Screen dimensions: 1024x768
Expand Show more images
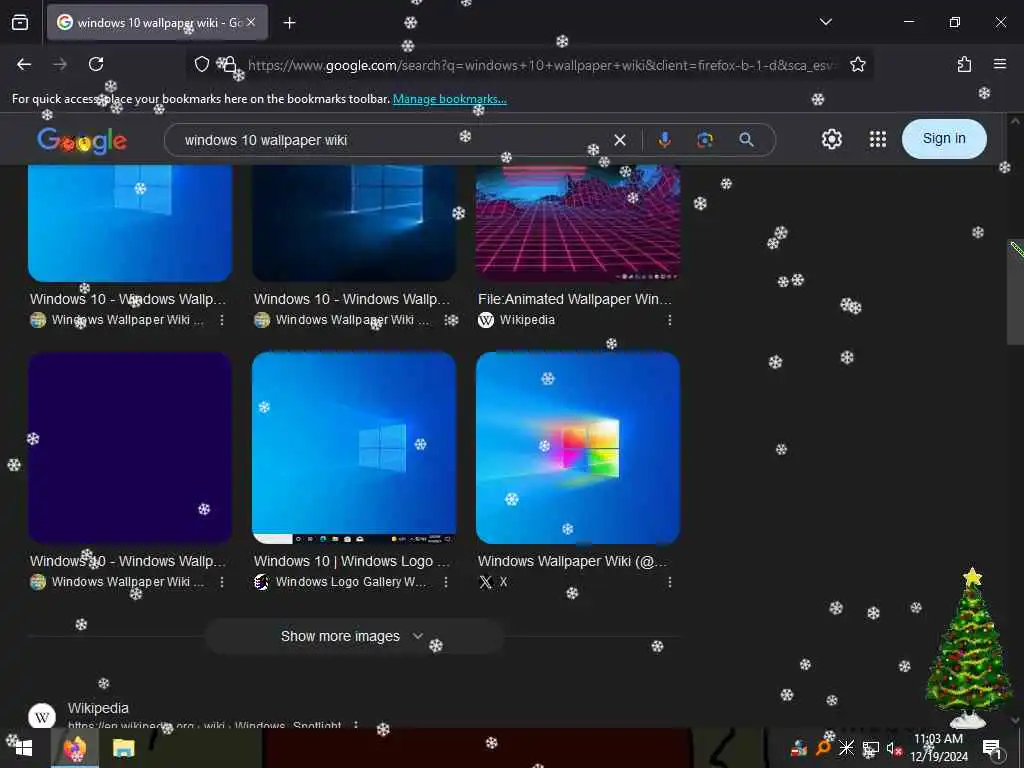[x=353, y=636]
